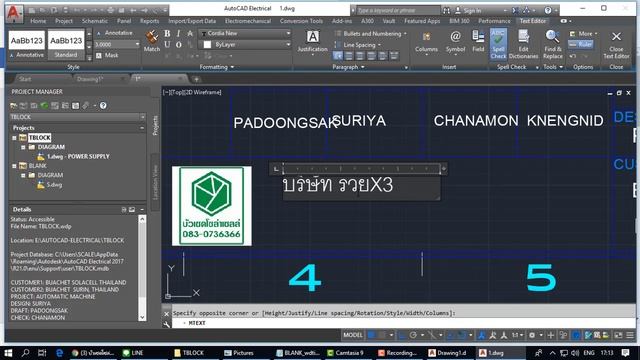
Task: Select 1.dwg - POWER SUPPLY drawing
Action: 78,156
